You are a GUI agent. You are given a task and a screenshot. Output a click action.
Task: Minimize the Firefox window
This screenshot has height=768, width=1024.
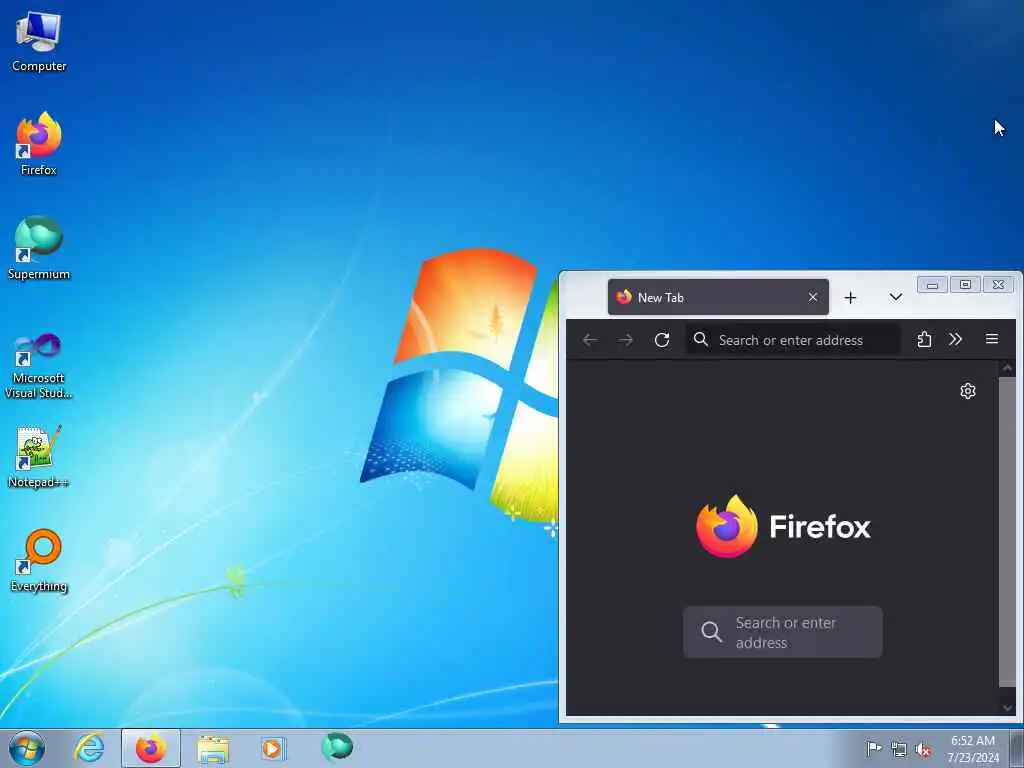932,285
